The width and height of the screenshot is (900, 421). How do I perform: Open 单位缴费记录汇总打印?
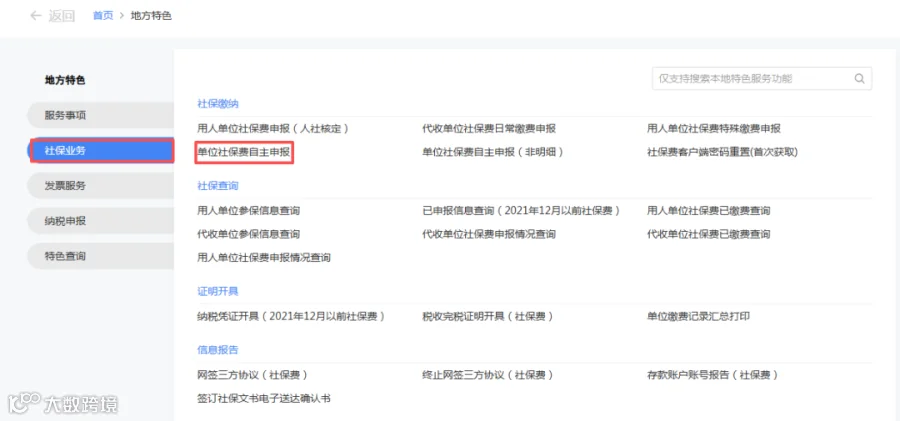click(x=698, y=316)
